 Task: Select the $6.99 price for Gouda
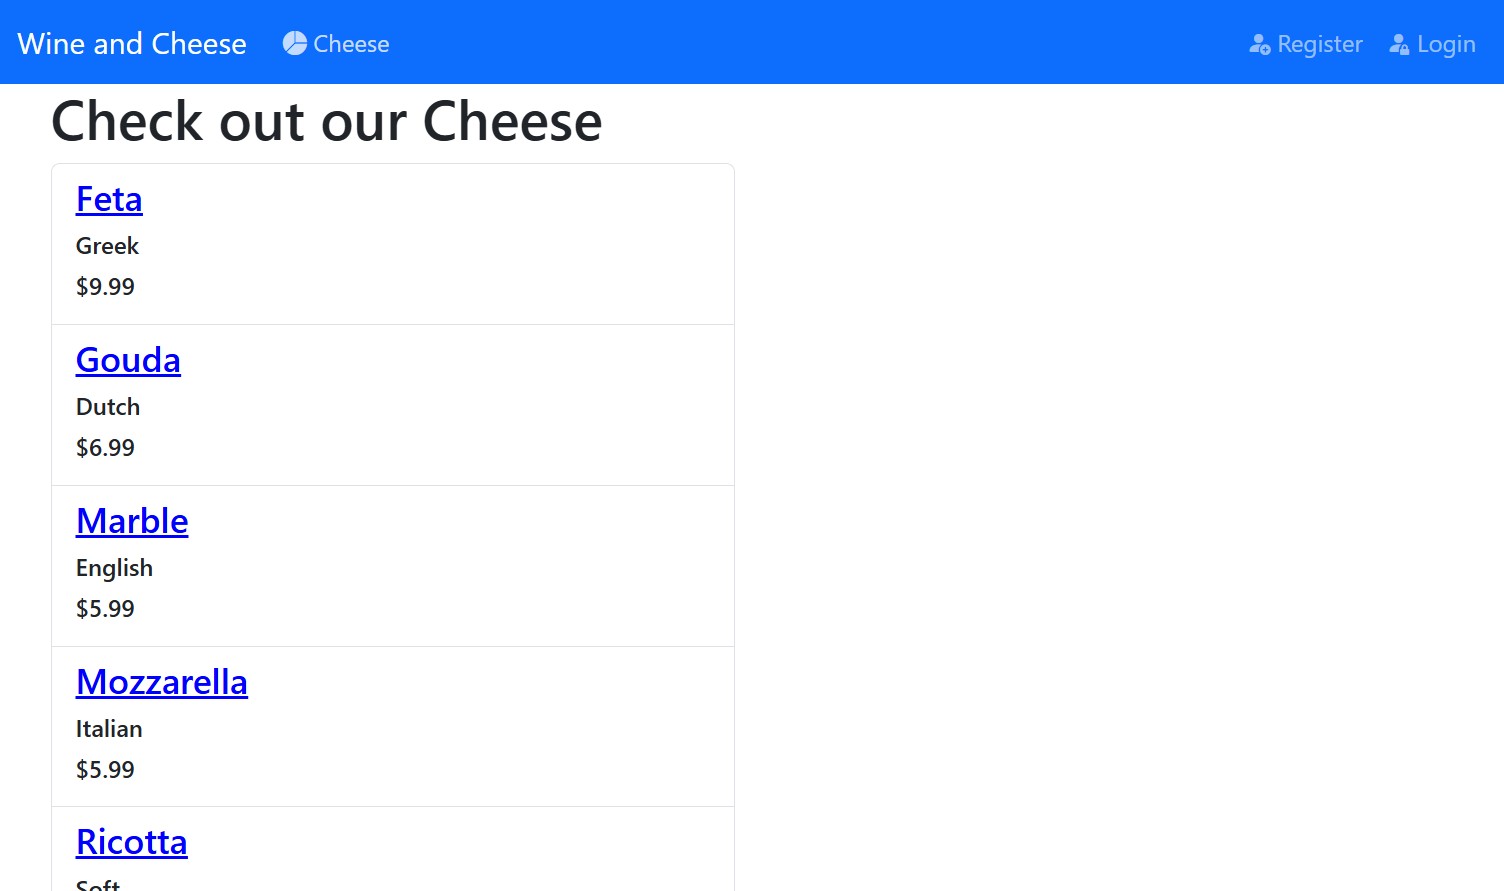(105, 448)
